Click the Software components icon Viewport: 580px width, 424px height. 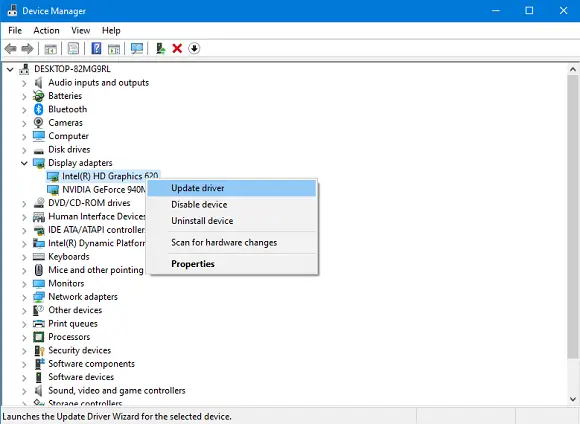pyautogui.click(x=39, y=364)
